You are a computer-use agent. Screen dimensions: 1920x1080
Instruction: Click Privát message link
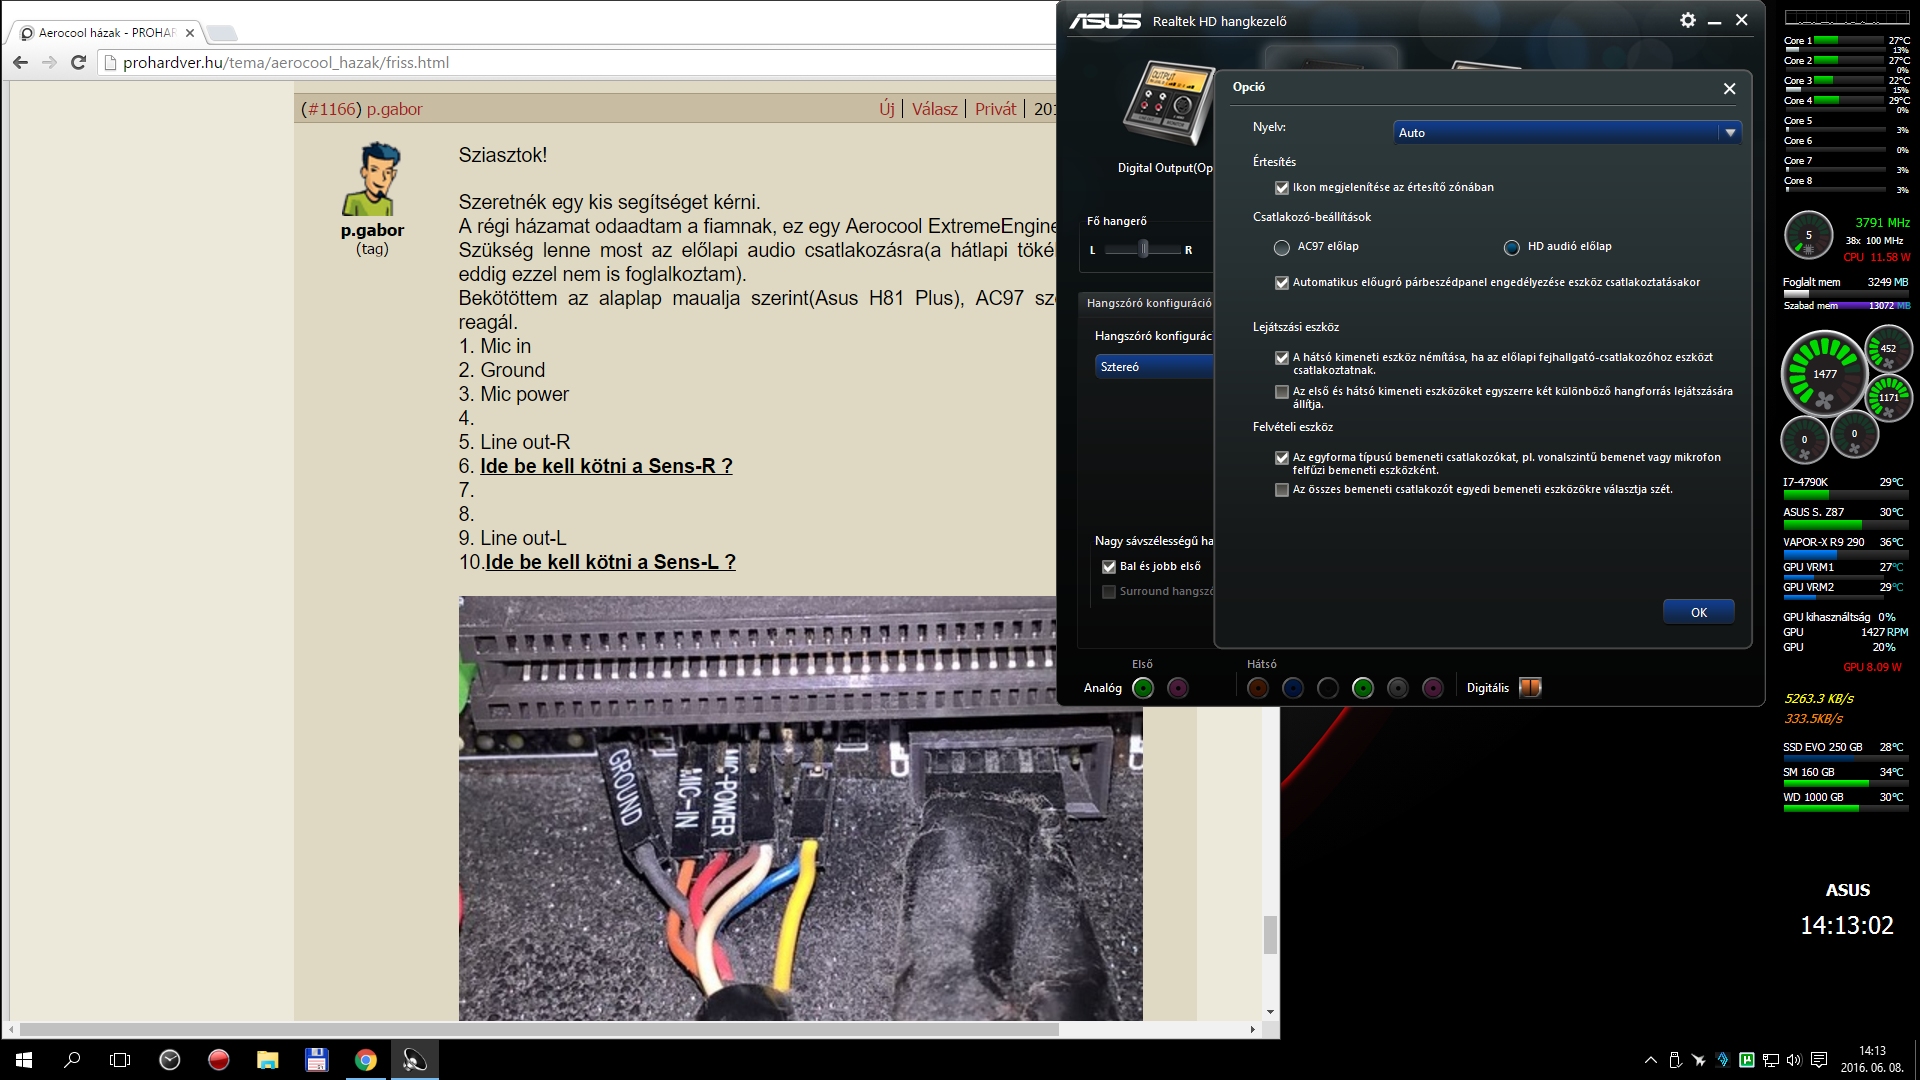[995, 109]
